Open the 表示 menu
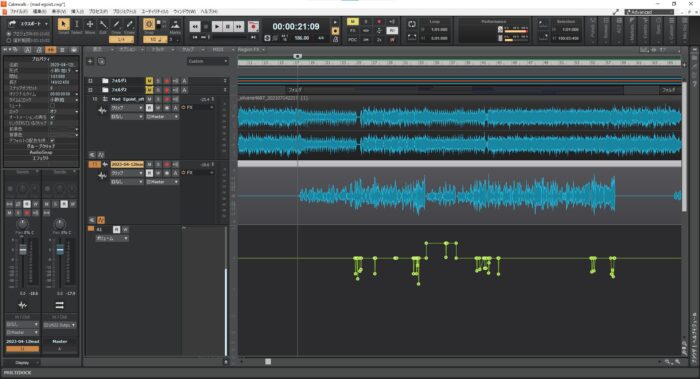 (59, 12)
